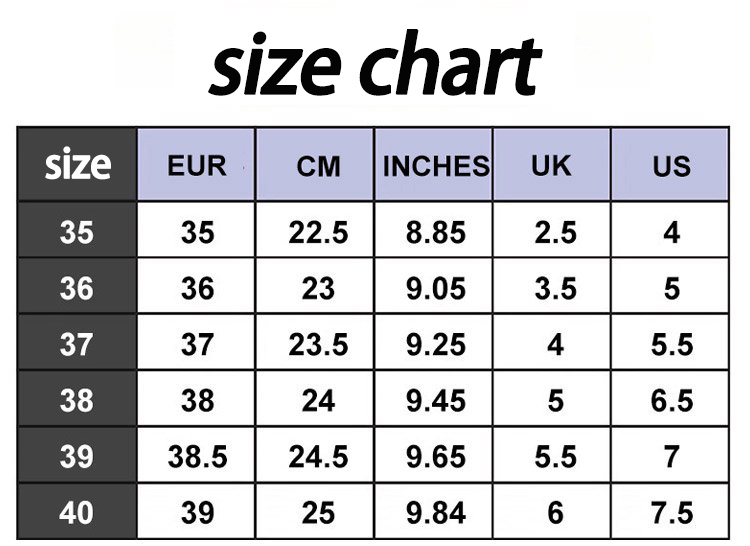Click the 'size chart' title text

(x=375, y=64)
